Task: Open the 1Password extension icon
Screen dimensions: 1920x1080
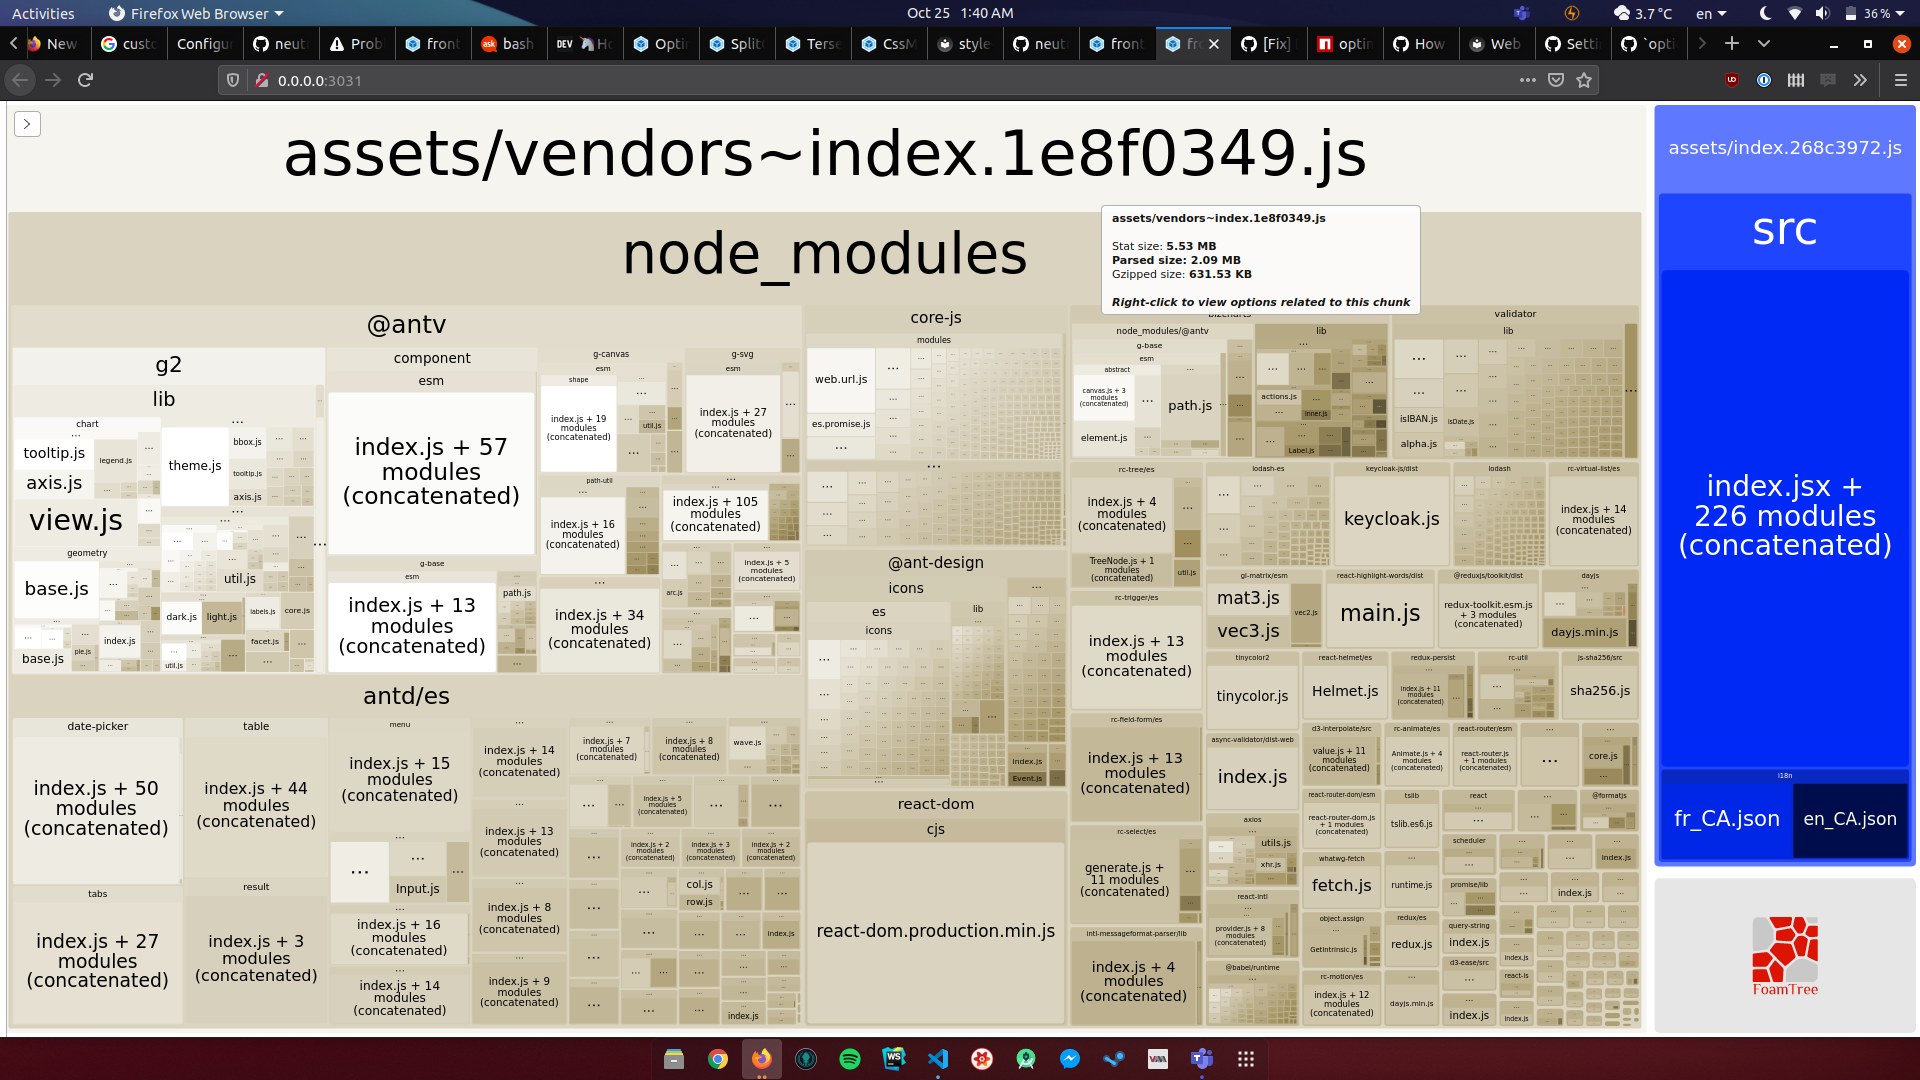Action: [x=1764, y=80]
